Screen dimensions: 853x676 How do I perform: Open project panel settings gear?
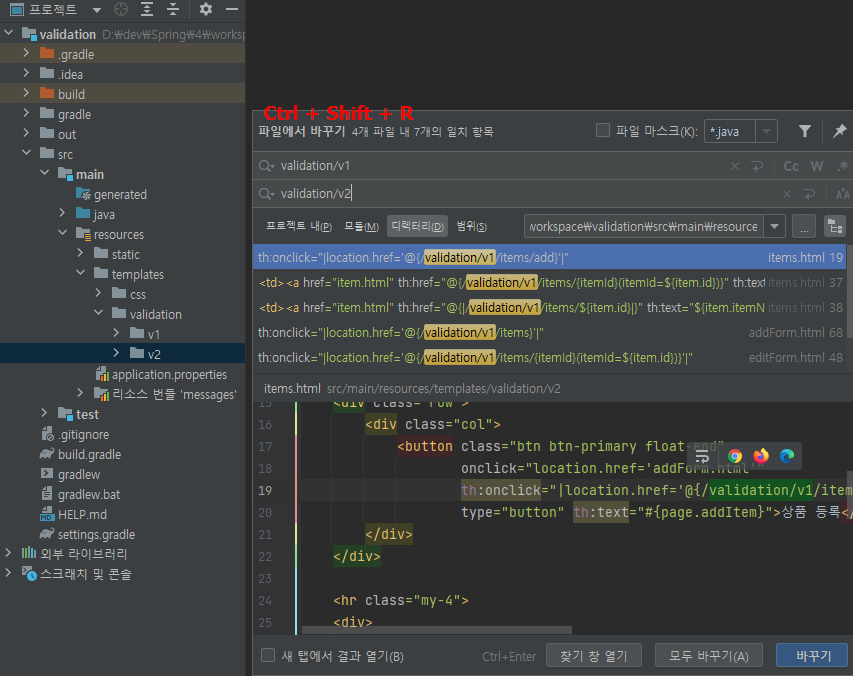tap(206, 9)
